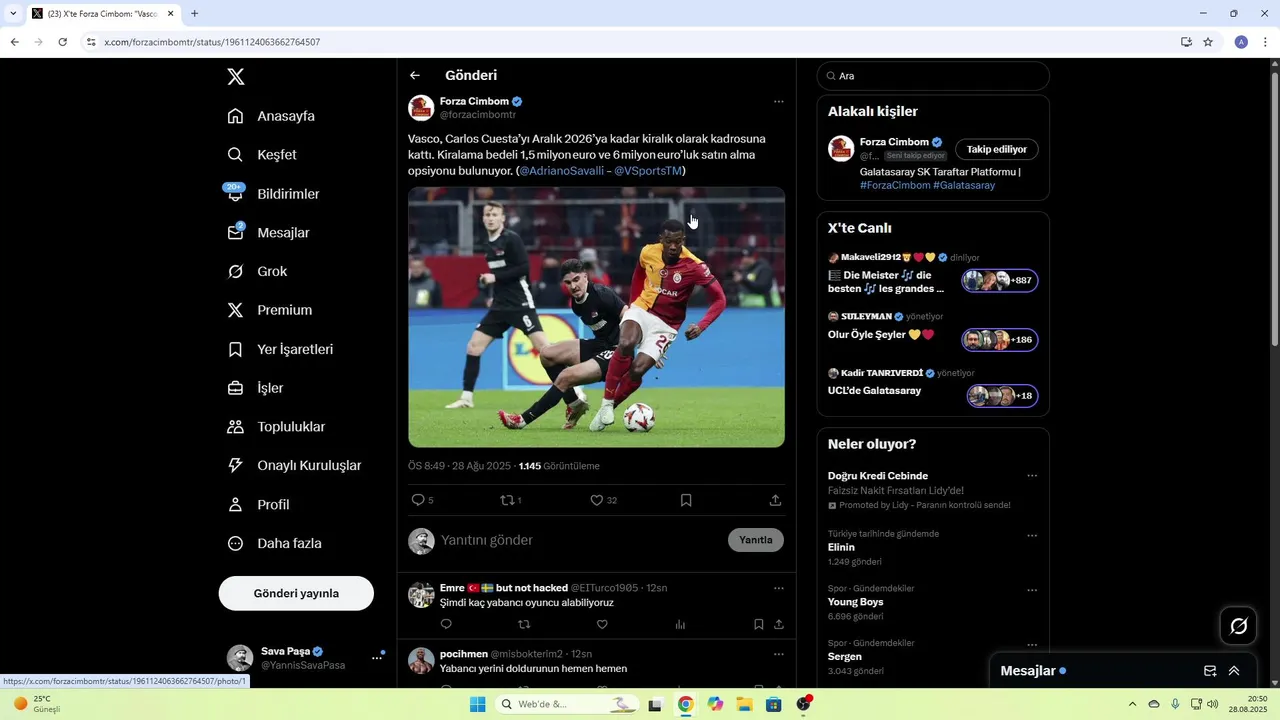Open new browser tab
The height and width of the screenshot is (720, 1280).
[194, 14]
